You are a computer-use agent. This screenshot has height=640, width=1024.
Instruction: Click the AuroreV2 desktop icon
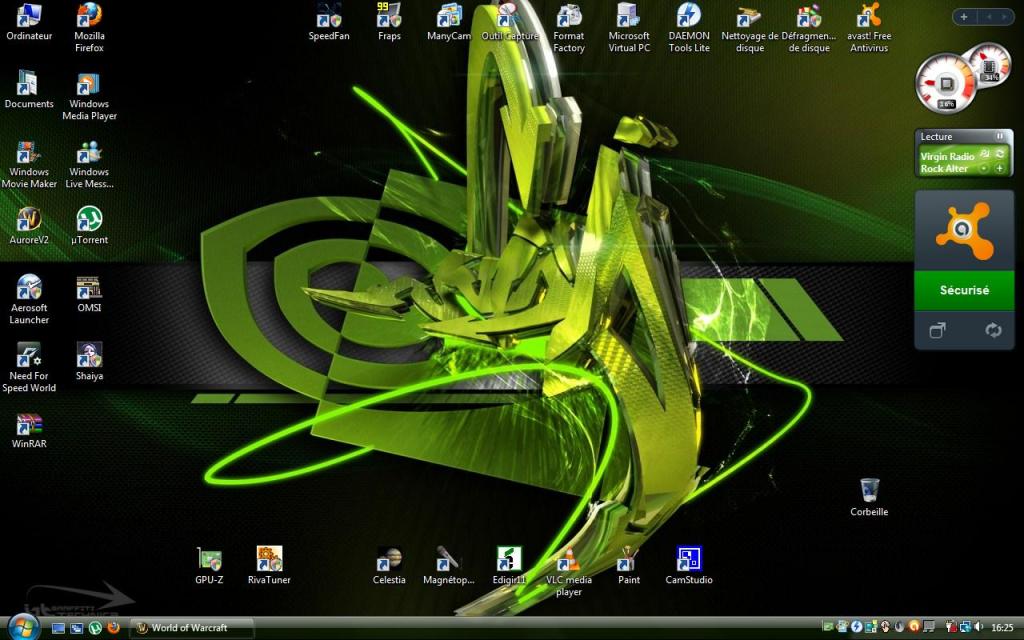[29, 225]
